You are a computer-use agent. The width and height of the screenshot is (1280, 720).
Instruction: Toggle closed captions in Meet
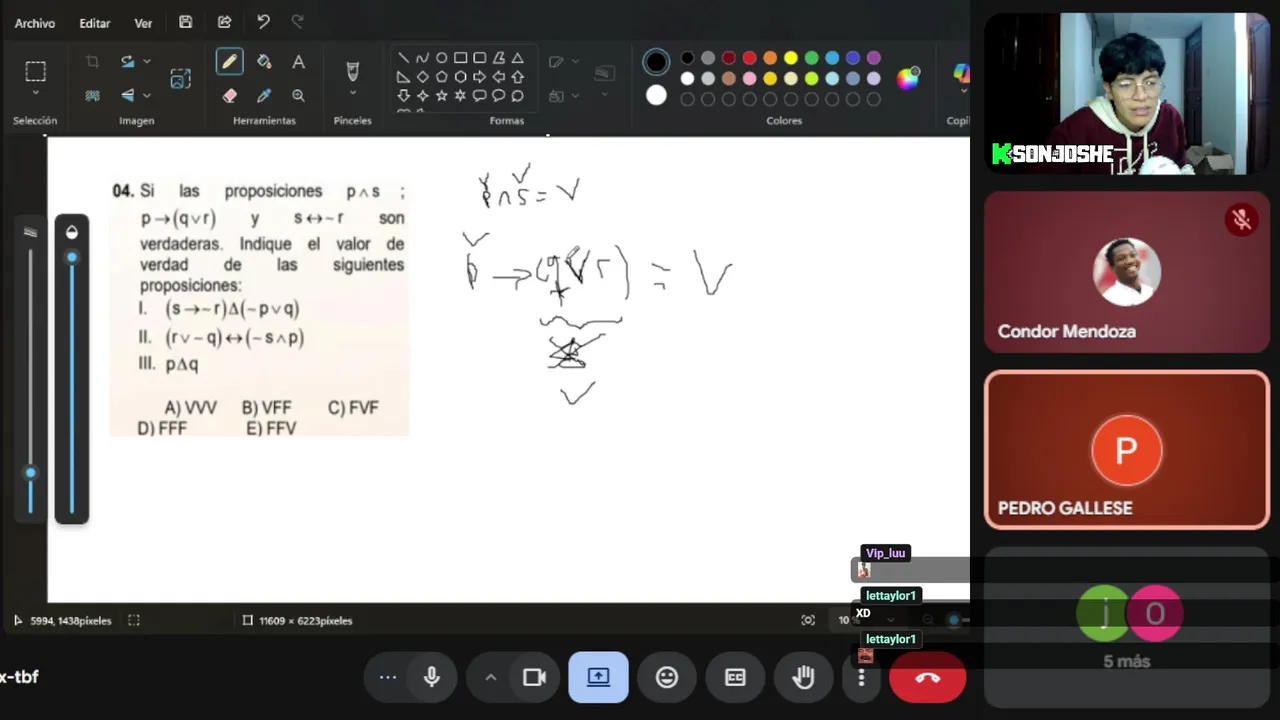(735, 677)
